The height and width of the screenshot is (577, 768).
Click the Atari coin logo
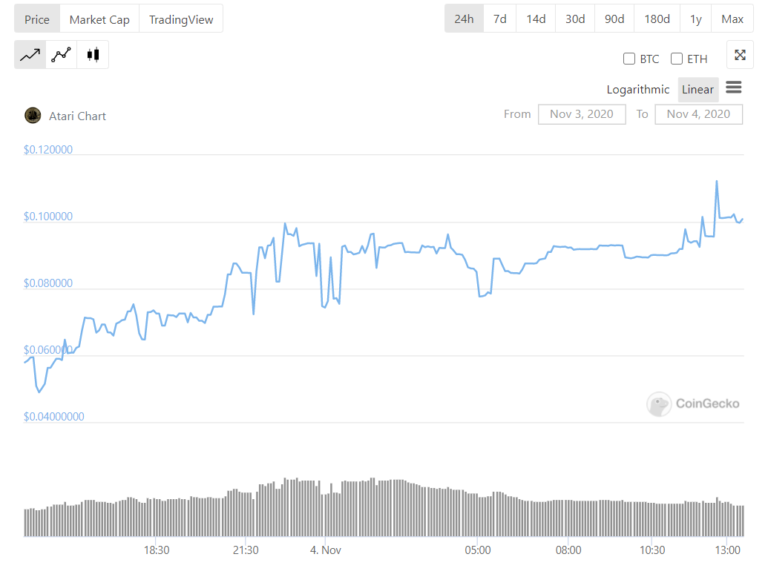click(x=32, y=115)
